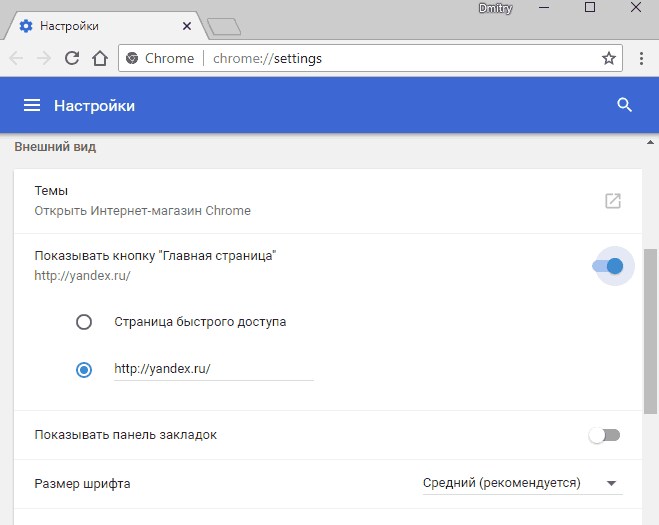Screen dimensions: 659x525
Task: Minimize the Chrome window
Action: click(544, 8)
